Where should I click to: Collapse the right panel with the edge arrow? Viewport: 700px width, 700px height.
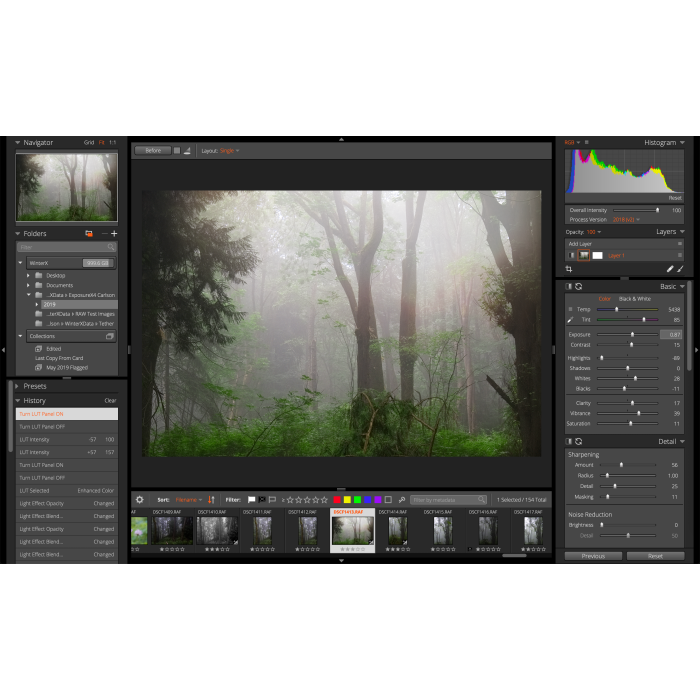coord(696,350)
